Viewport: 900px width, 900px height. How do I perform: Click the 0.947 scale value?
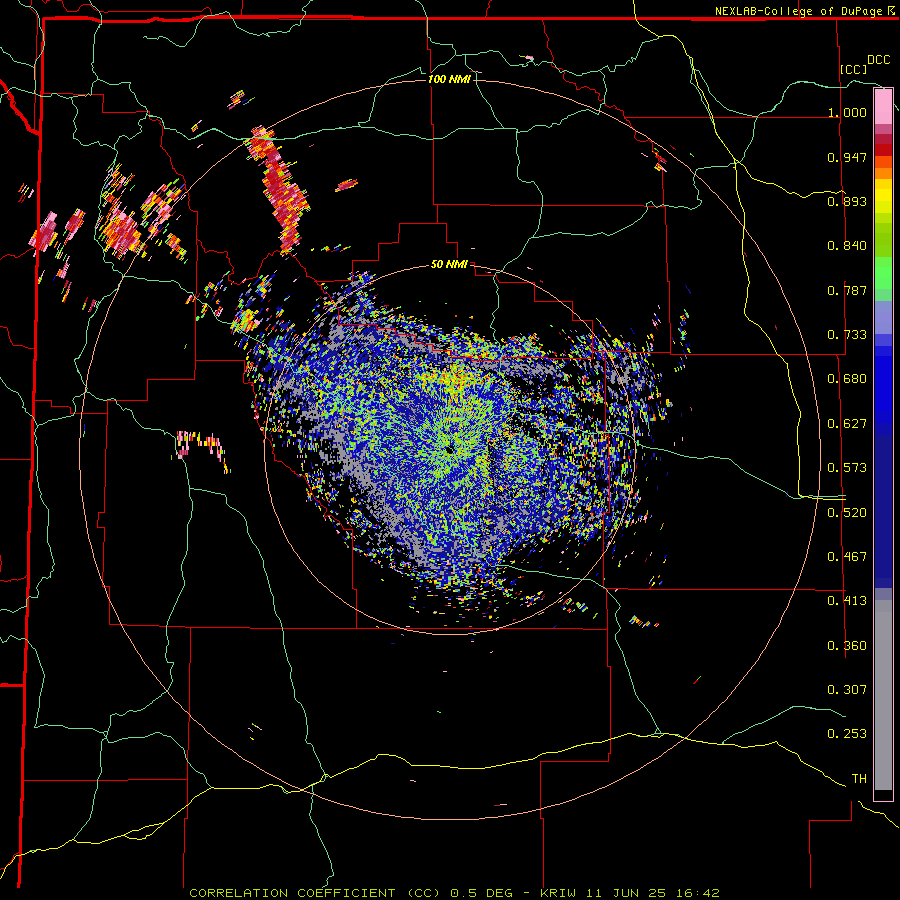point(847,157)
